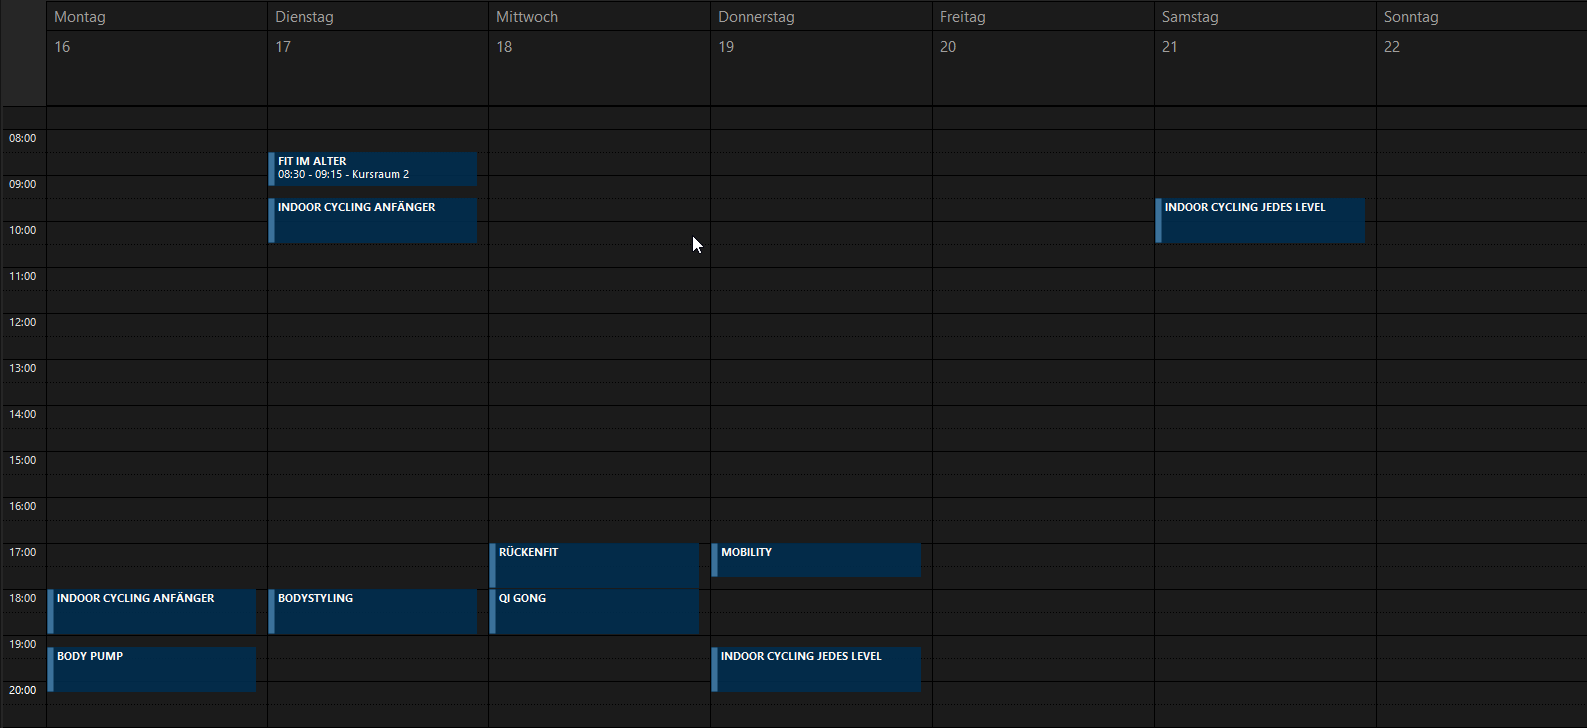Open Thursday evening's Indoor Cycling Jedes Level
Screen dimensions: 1587x728
coord(816,669)
